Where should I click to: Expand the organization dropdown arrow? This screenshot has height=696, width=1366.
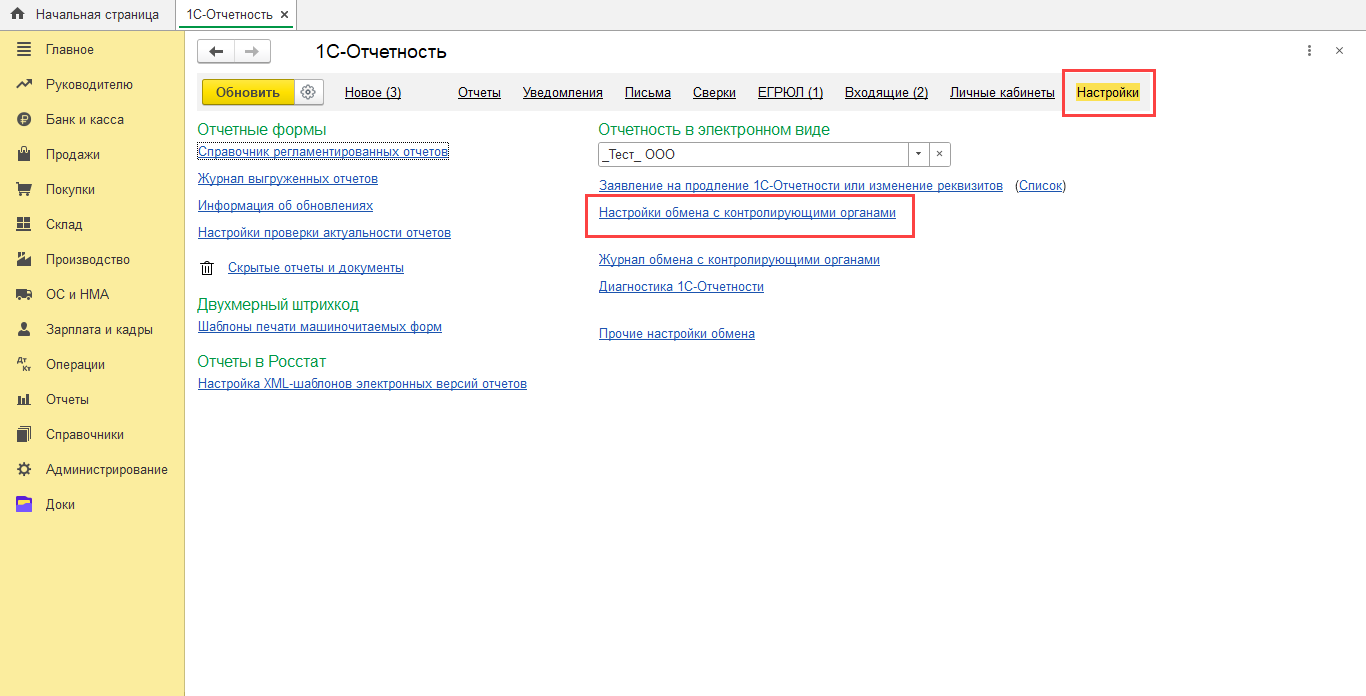918,155
